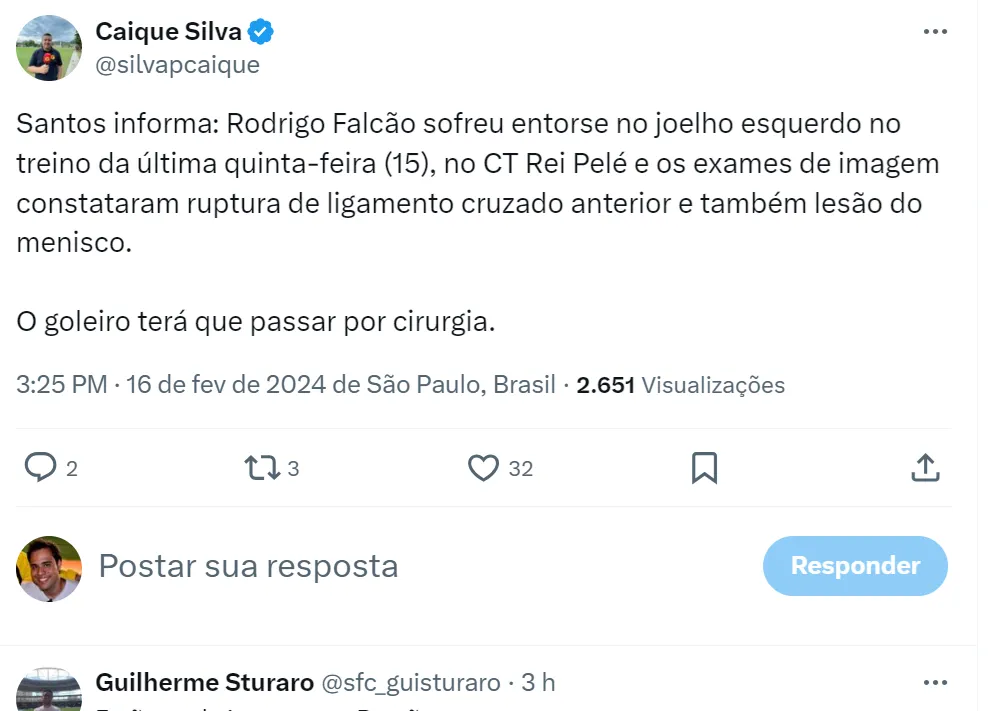Bookmark this tweet
The height and width of the screenshot is (711, 1002).
pos(705,467)
